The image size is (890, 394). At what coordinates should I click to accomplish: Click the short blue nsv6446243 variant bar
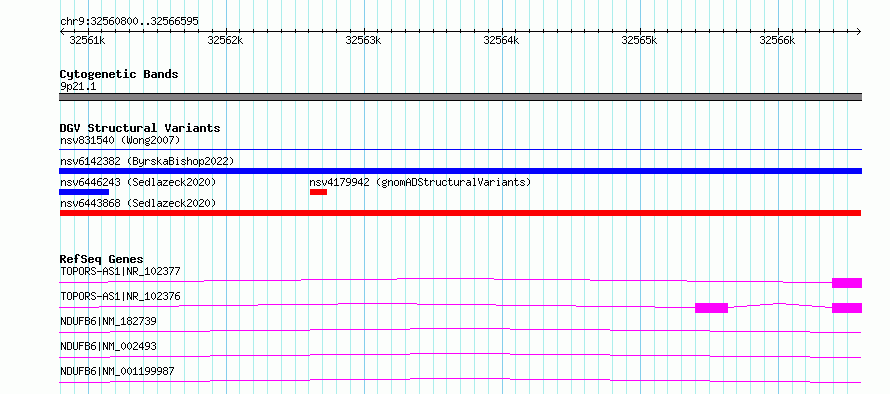point(84,192)
